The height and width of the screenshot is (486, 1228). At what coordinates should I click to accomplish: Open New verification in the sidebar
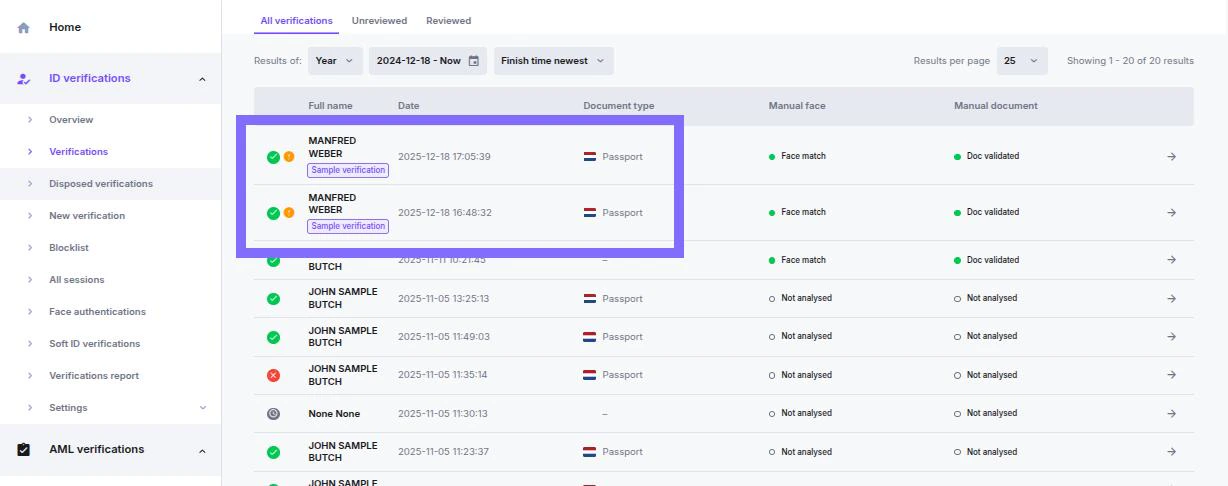click(x=87, y=216)
